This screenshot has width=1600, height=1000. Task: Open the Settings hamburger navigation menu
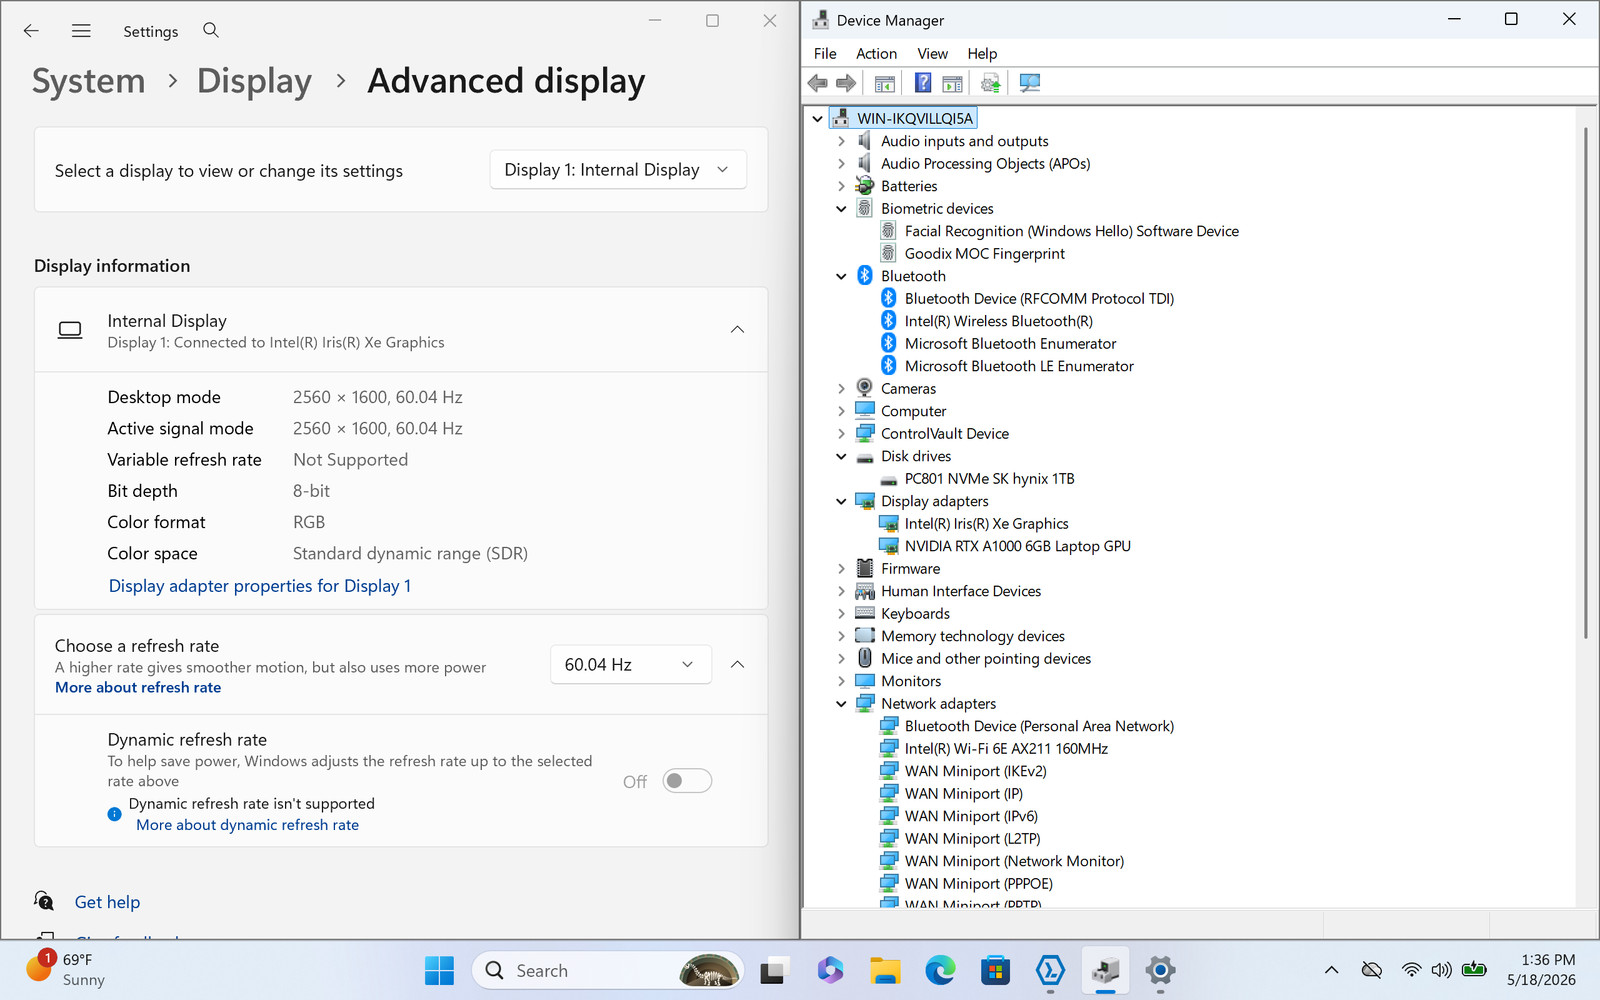tap(81, 31)
